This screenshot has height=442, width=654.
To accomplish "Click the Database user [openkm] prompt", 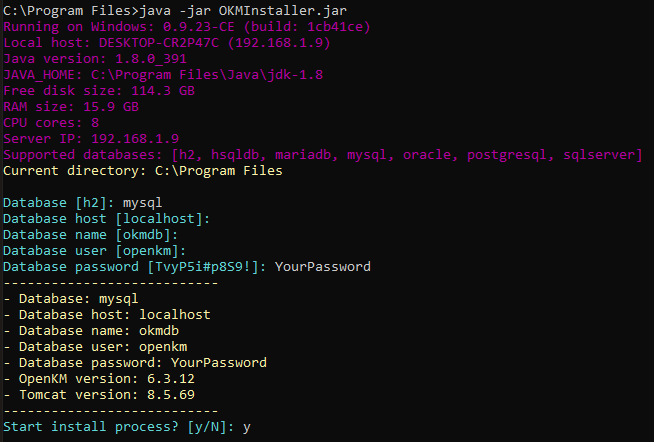I will click(x=99, y=251).
